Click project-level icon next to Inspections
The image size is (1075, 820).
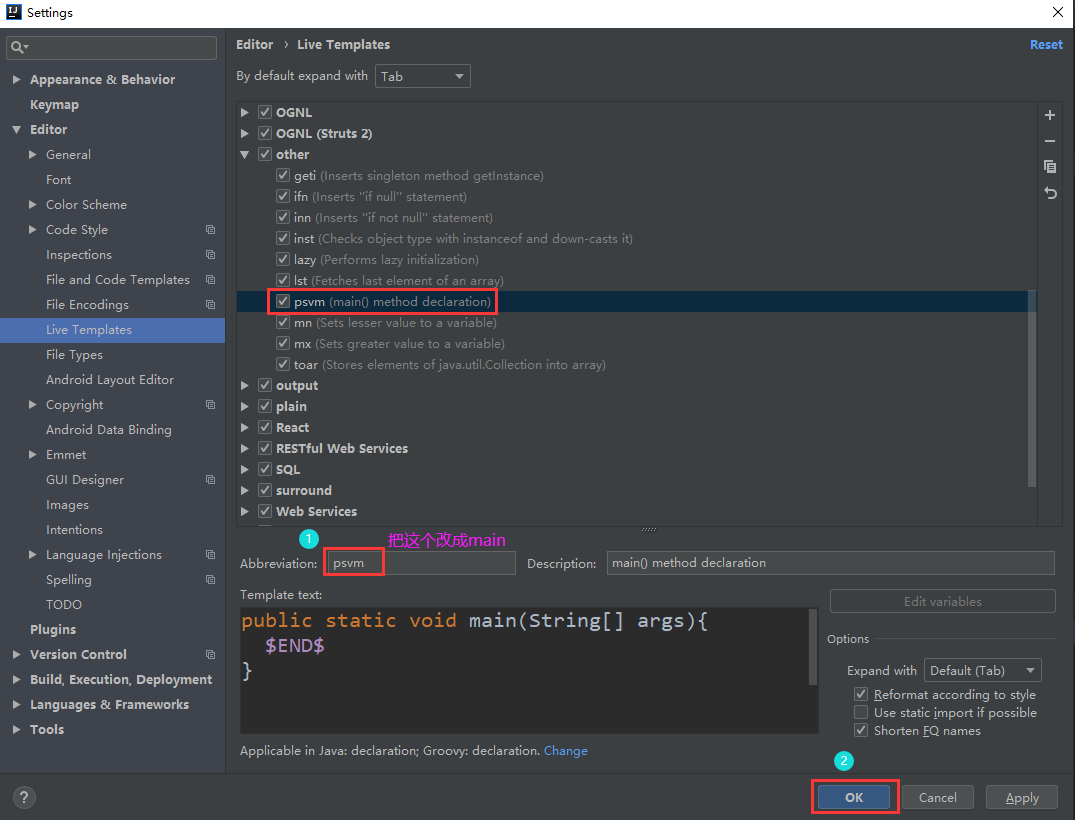[210, 255]
